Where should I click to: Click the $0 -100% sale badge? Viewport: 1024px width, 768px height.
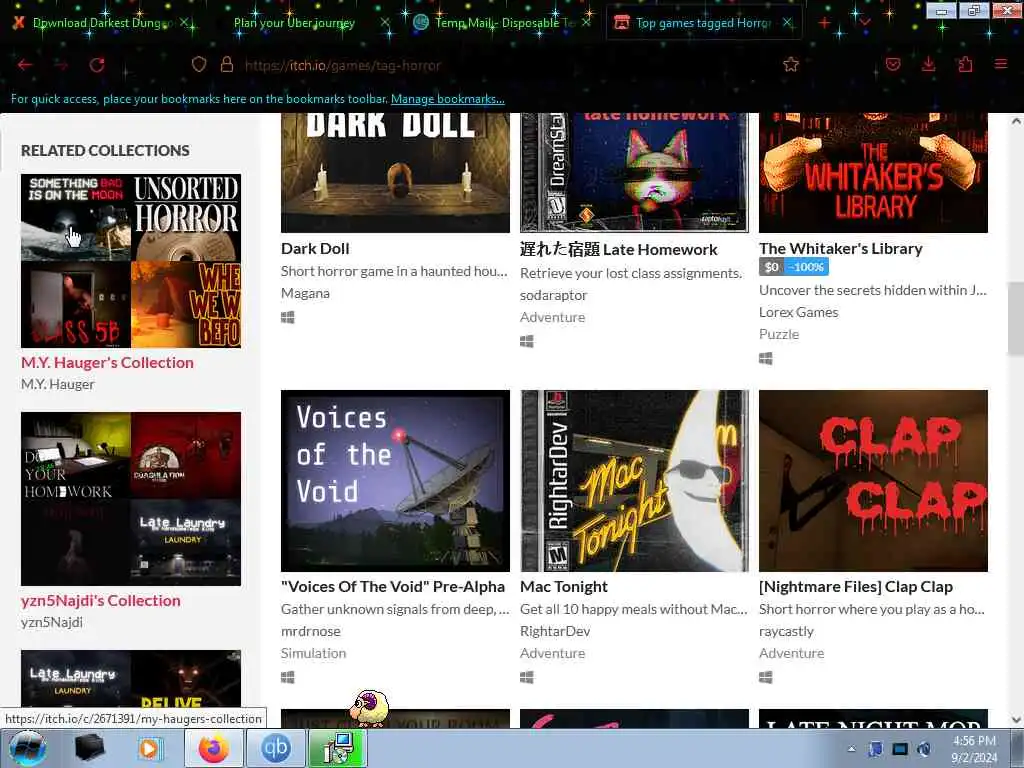pos(793,267)
